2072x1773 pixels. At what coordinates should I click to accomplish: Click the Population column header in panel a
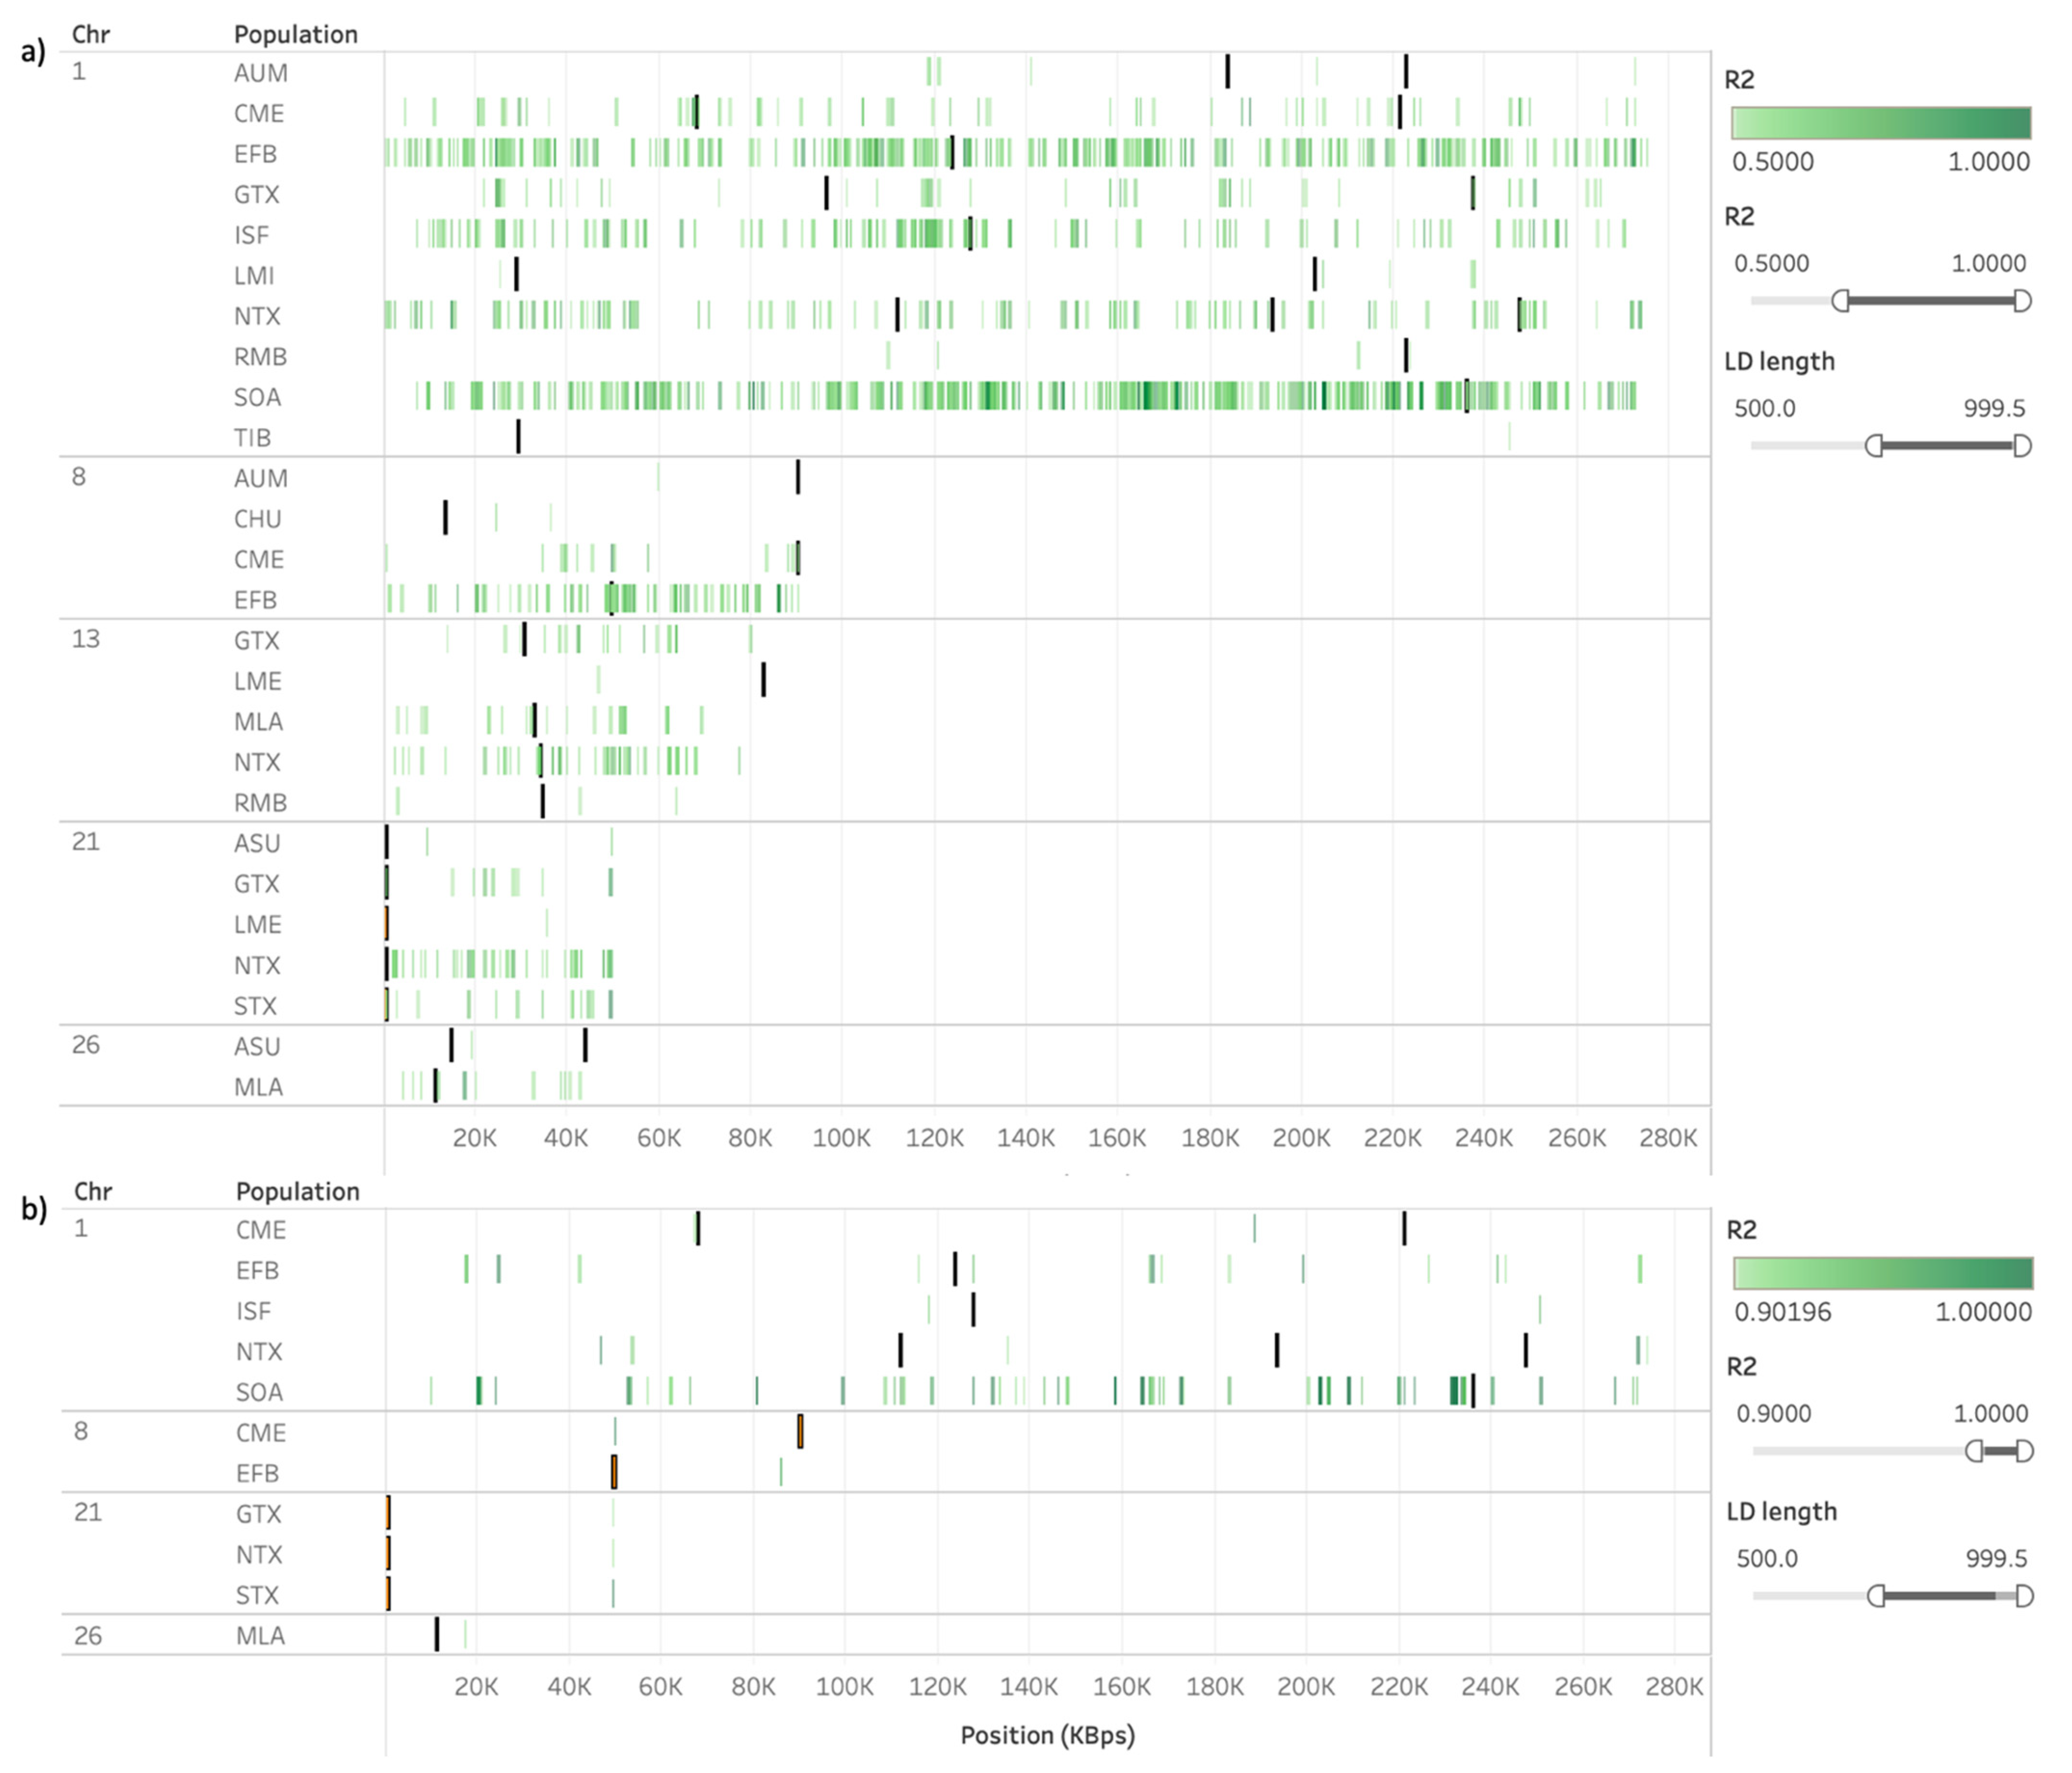[295, 35]
